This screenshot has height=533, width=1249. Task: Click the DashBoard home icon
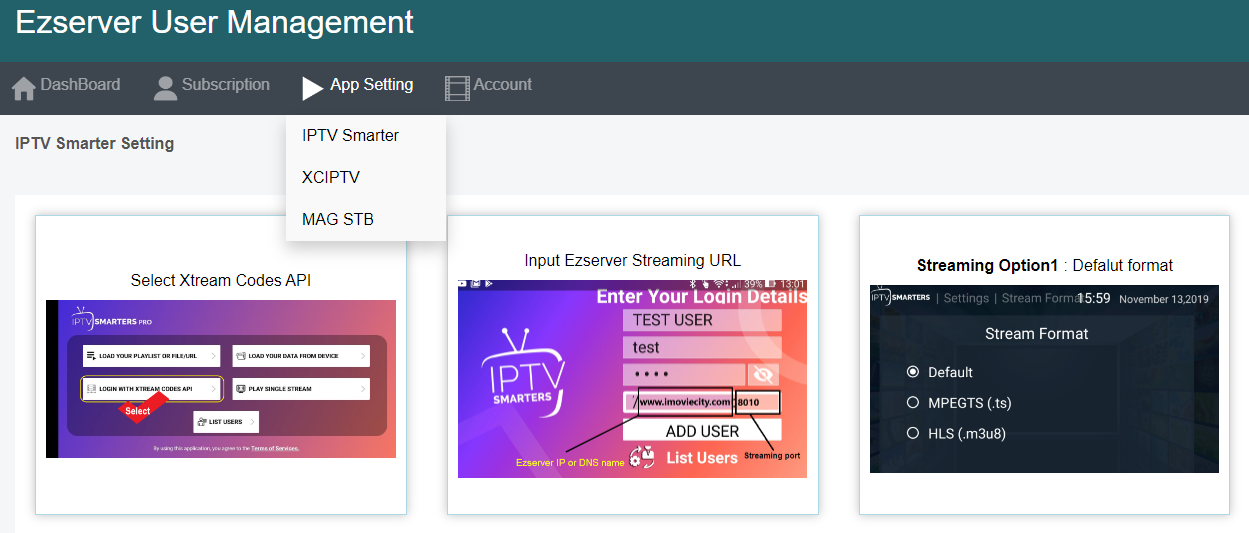(x=24, y=88)
